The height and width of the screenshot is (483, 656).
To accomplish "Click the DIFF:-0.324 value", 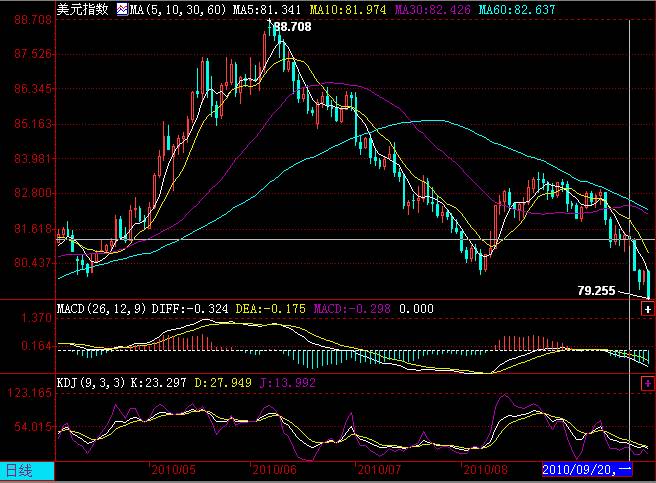I will coord(190,309).
